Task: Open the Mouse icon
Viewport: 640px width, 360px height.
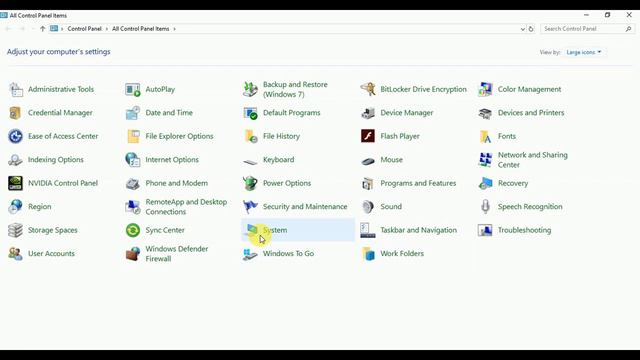Action: 368,161
